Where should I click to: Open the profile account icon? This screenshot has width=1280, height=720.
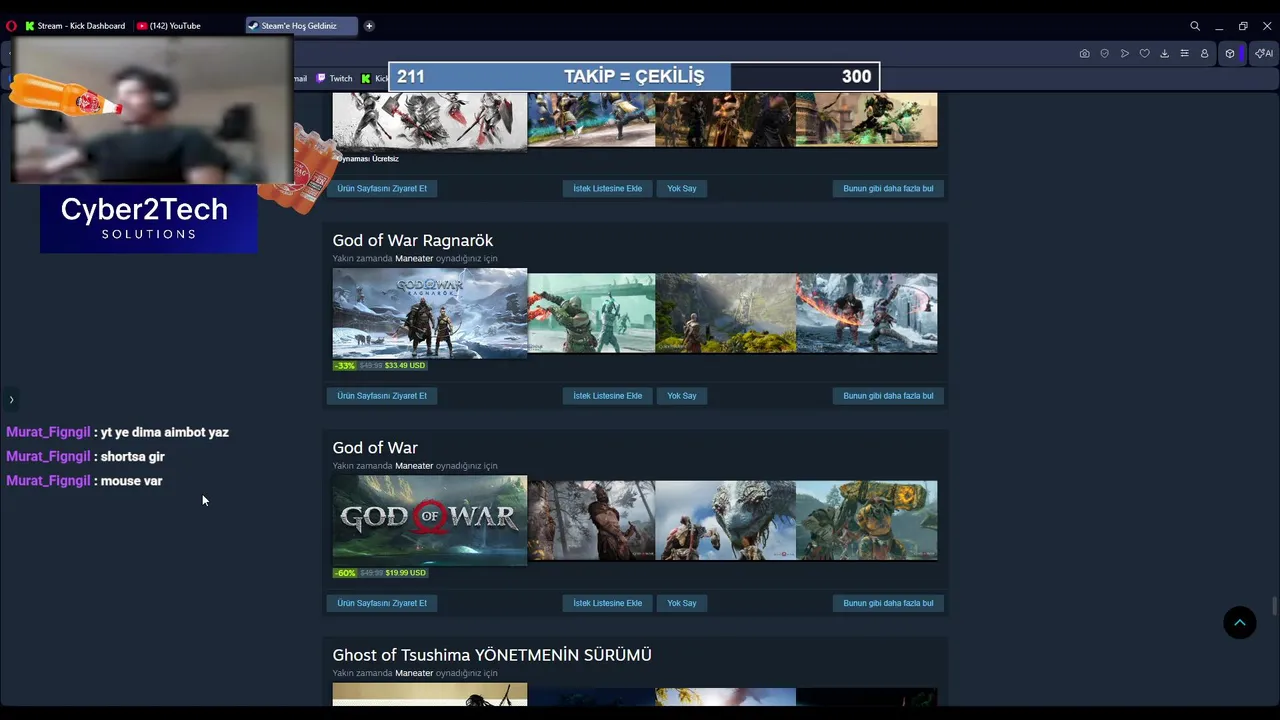pyautogui.click(x=1204, y=53)
